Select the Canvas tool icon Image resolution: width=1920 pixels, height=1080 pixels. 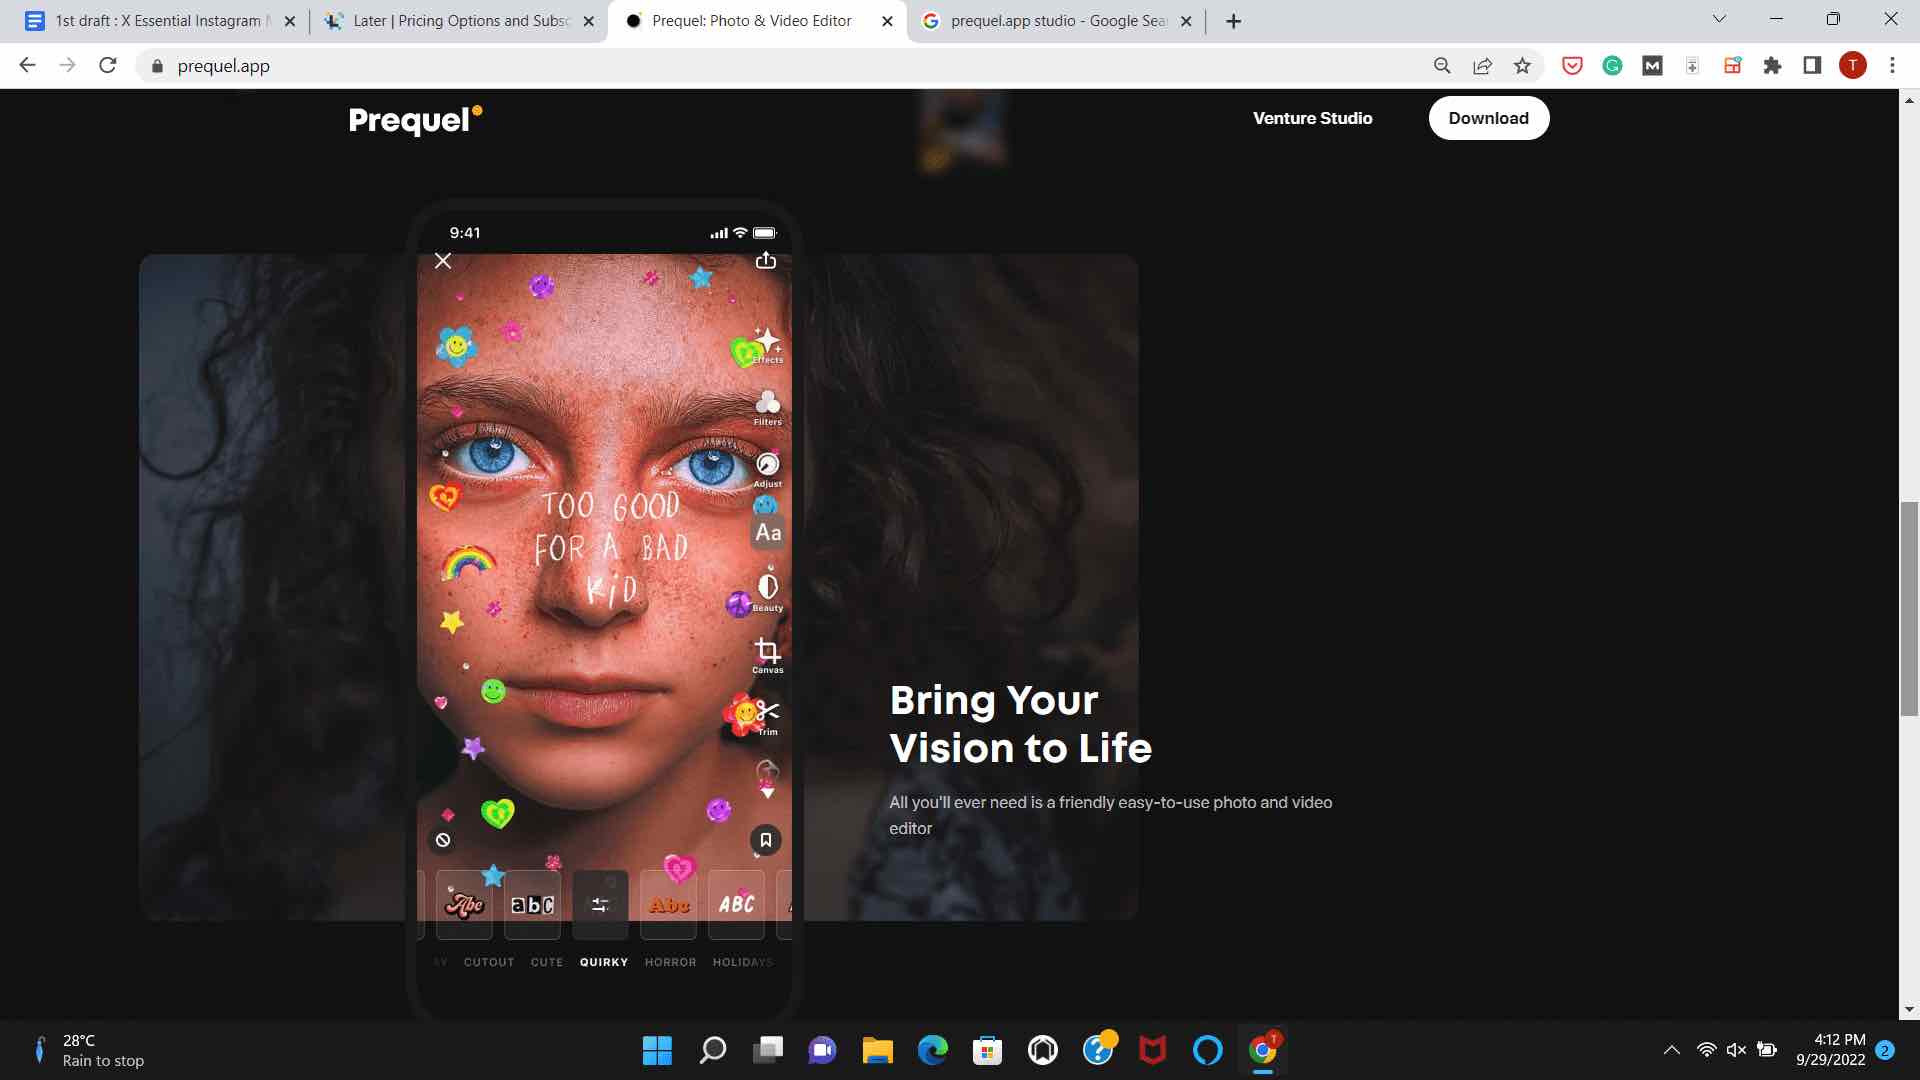tap(766, 650)
